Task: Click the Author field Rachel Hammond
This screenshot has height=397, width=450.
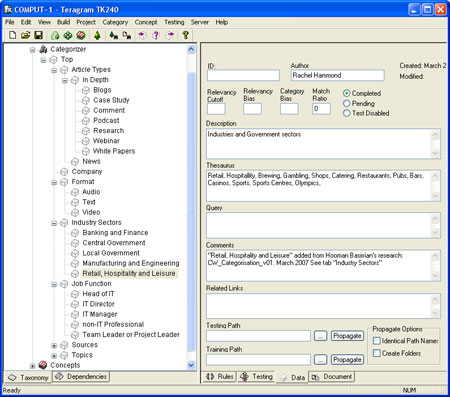Action: [337, 75]
